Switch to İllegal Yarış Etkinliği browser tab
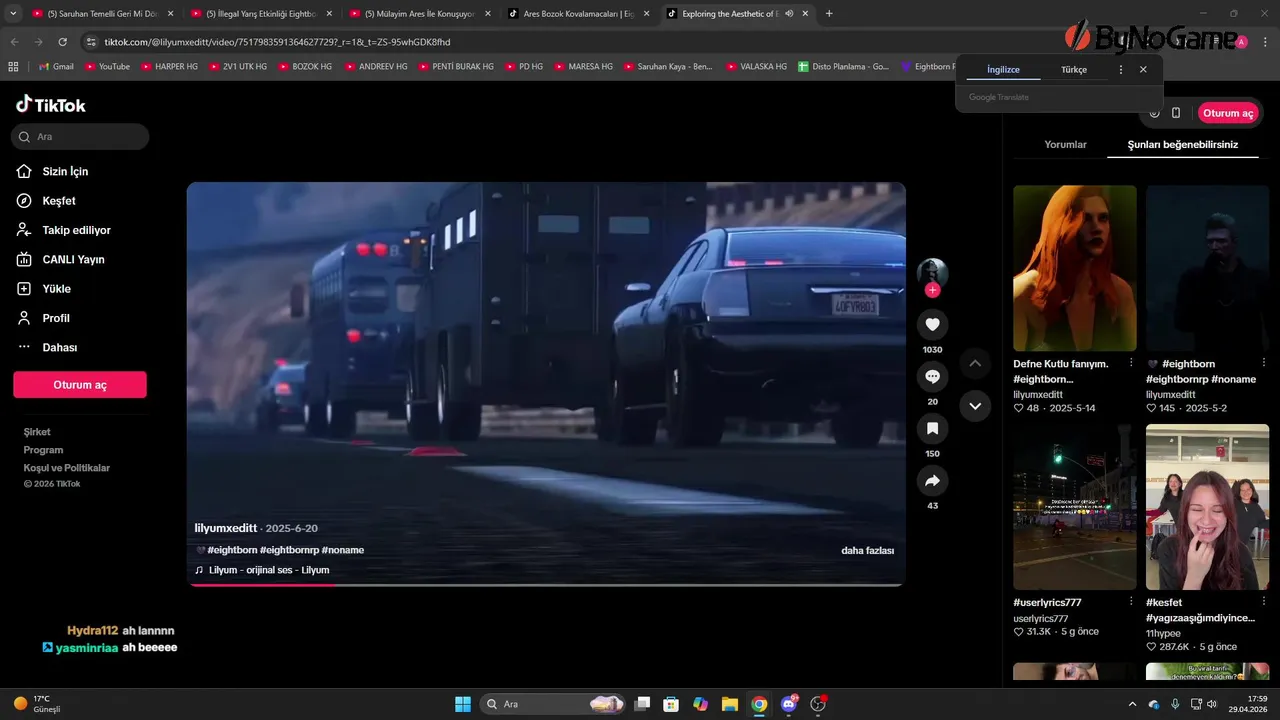 (260, 14)
